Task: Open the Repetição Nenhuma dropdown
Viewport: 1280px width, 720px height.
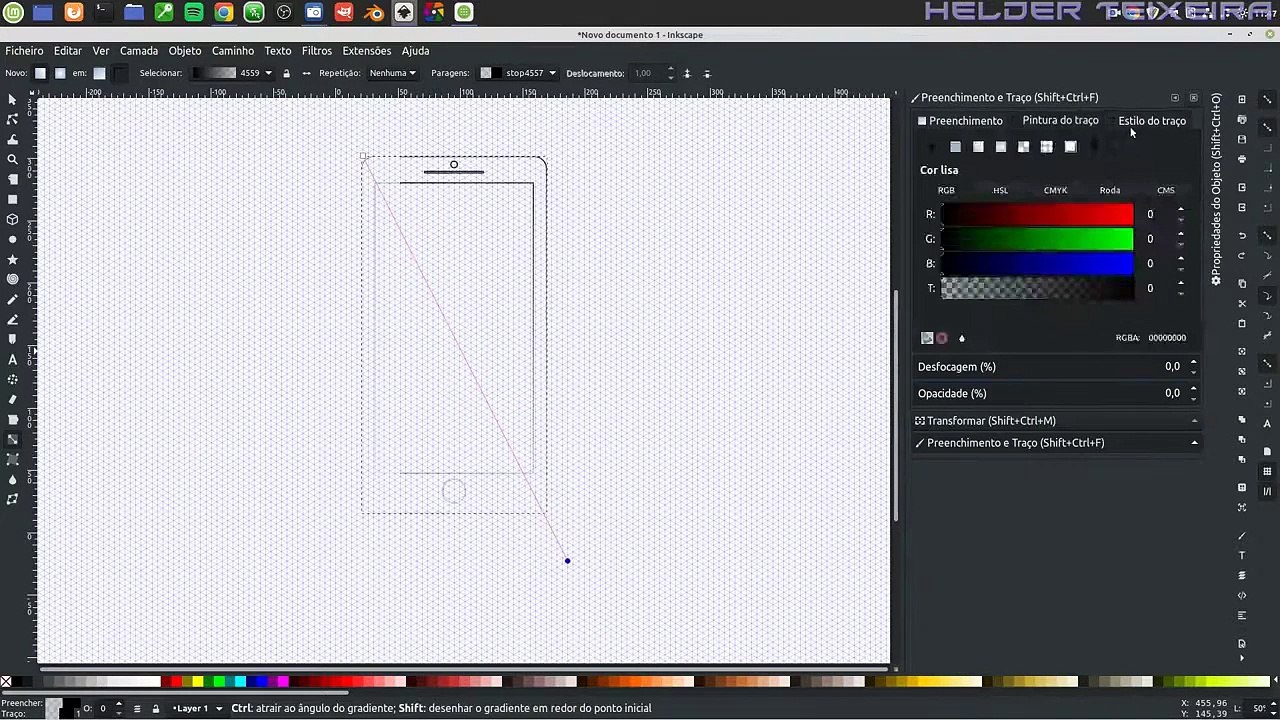Action: coord(391,73)
